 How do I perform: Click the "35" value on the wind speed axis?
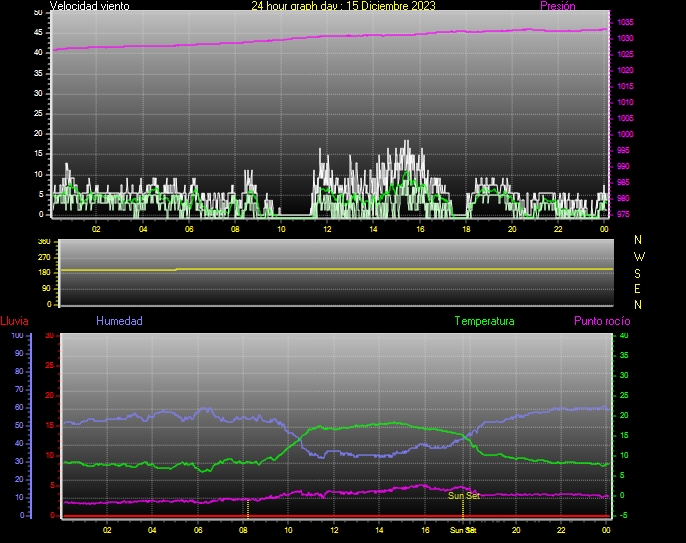38,73
